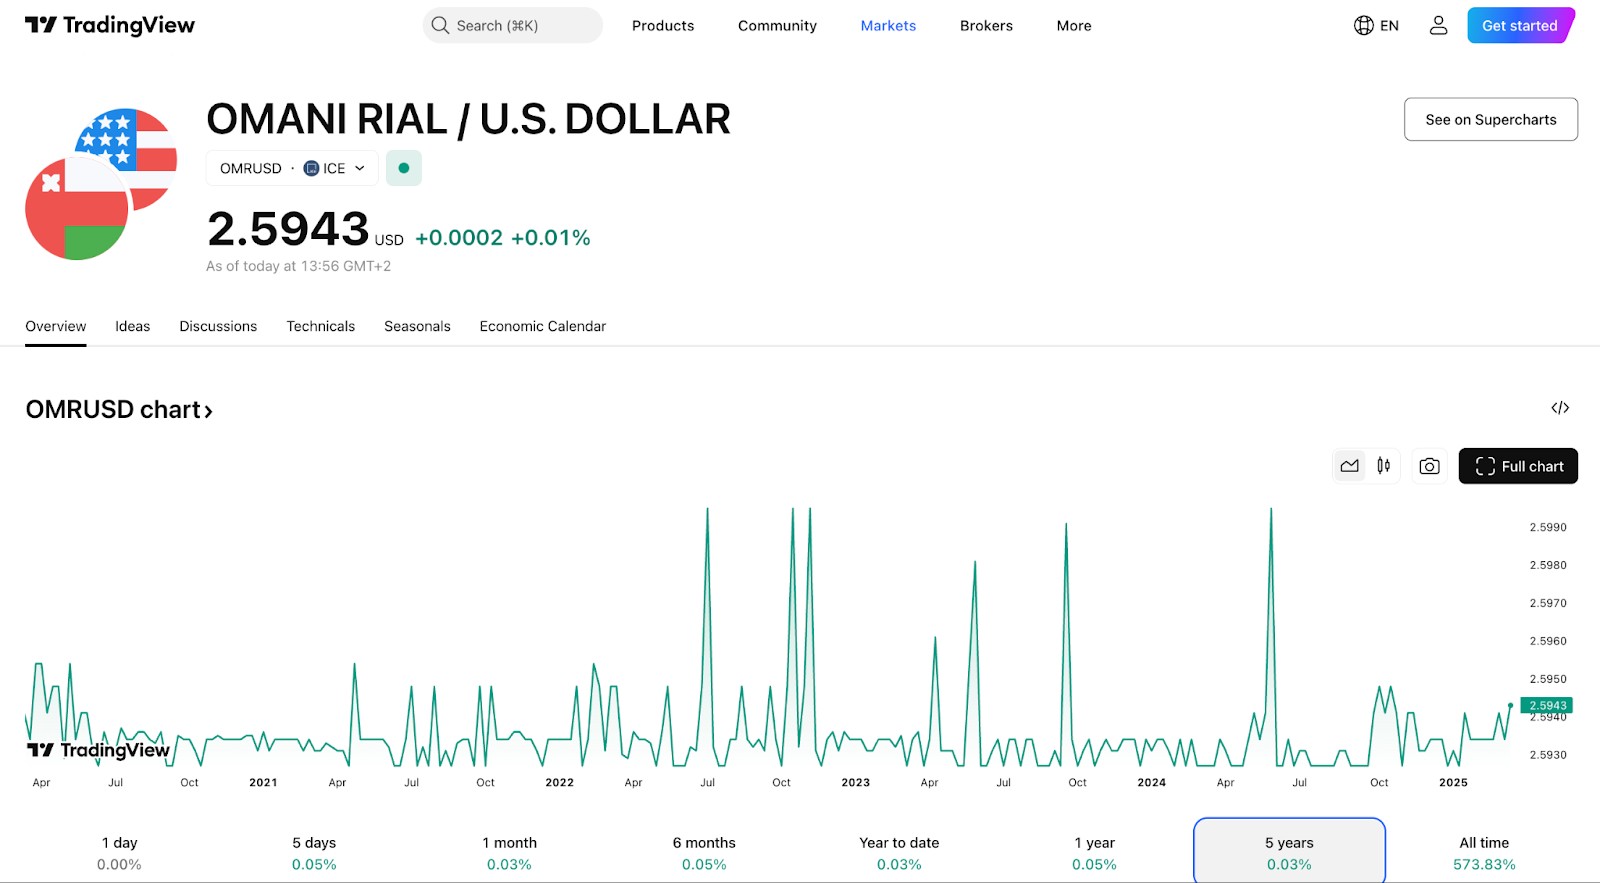The width and height of the screenshot is (1600, 883).
Task: Click the +0.01% percent change value
Action: click(x=551, y=238)
